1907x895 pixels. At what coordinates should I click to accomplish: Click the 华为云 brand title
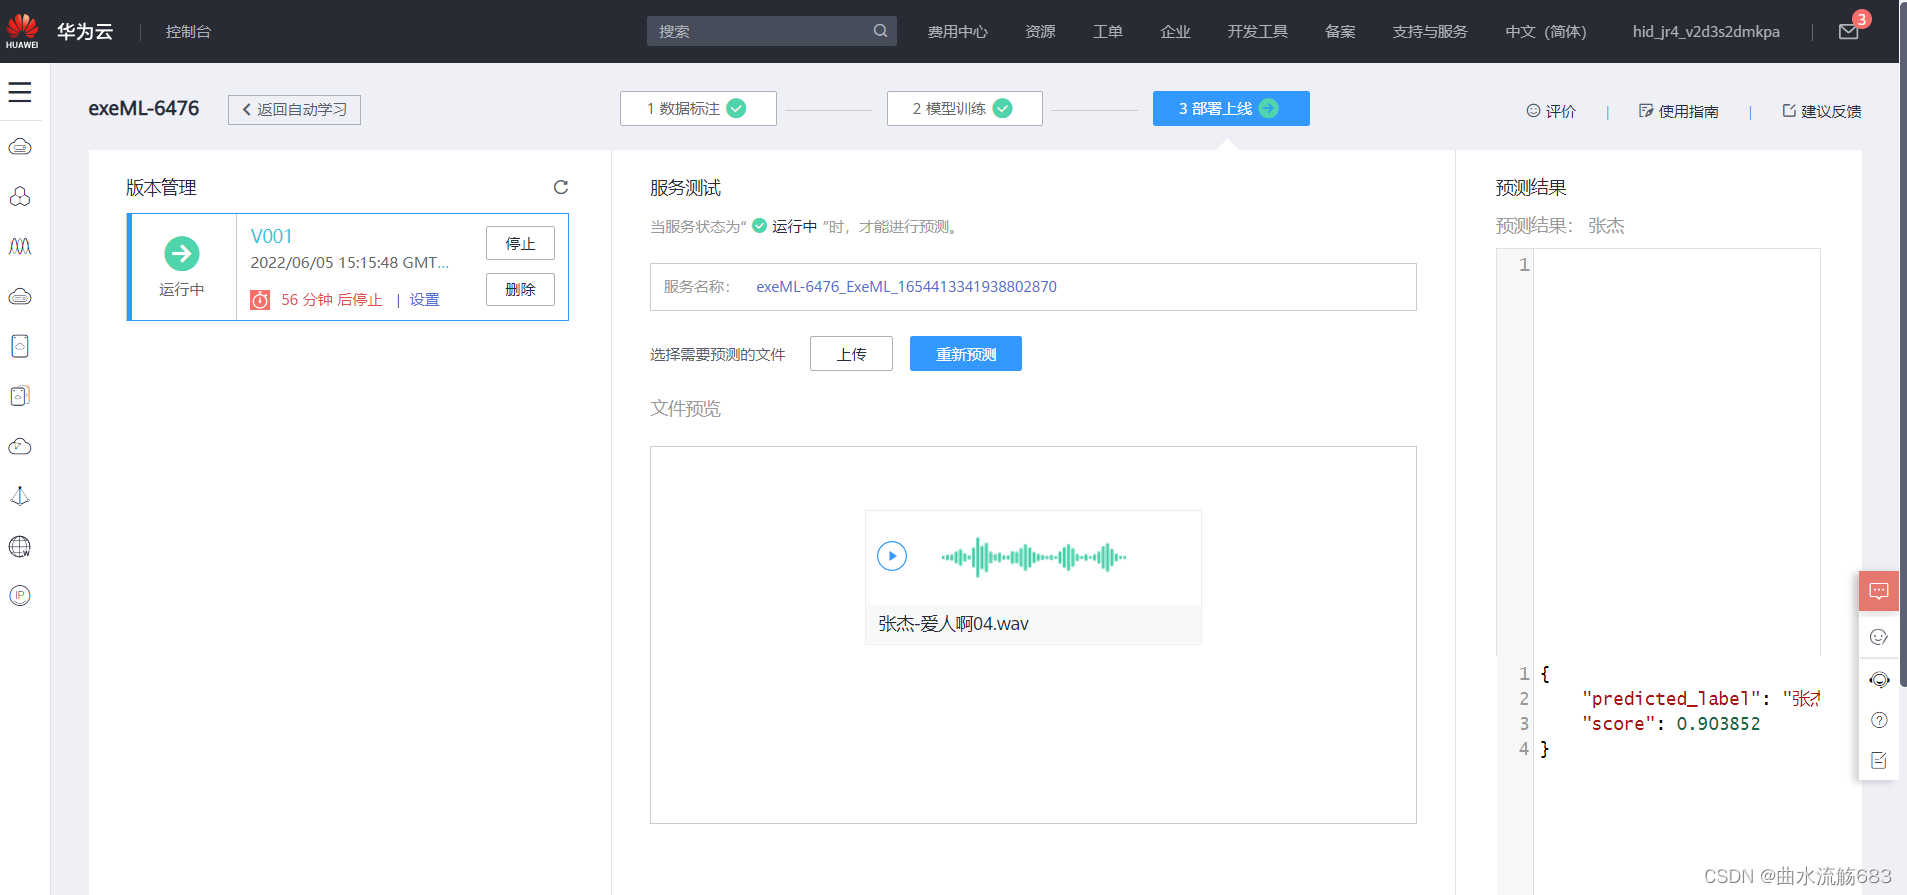coord(85,31)
